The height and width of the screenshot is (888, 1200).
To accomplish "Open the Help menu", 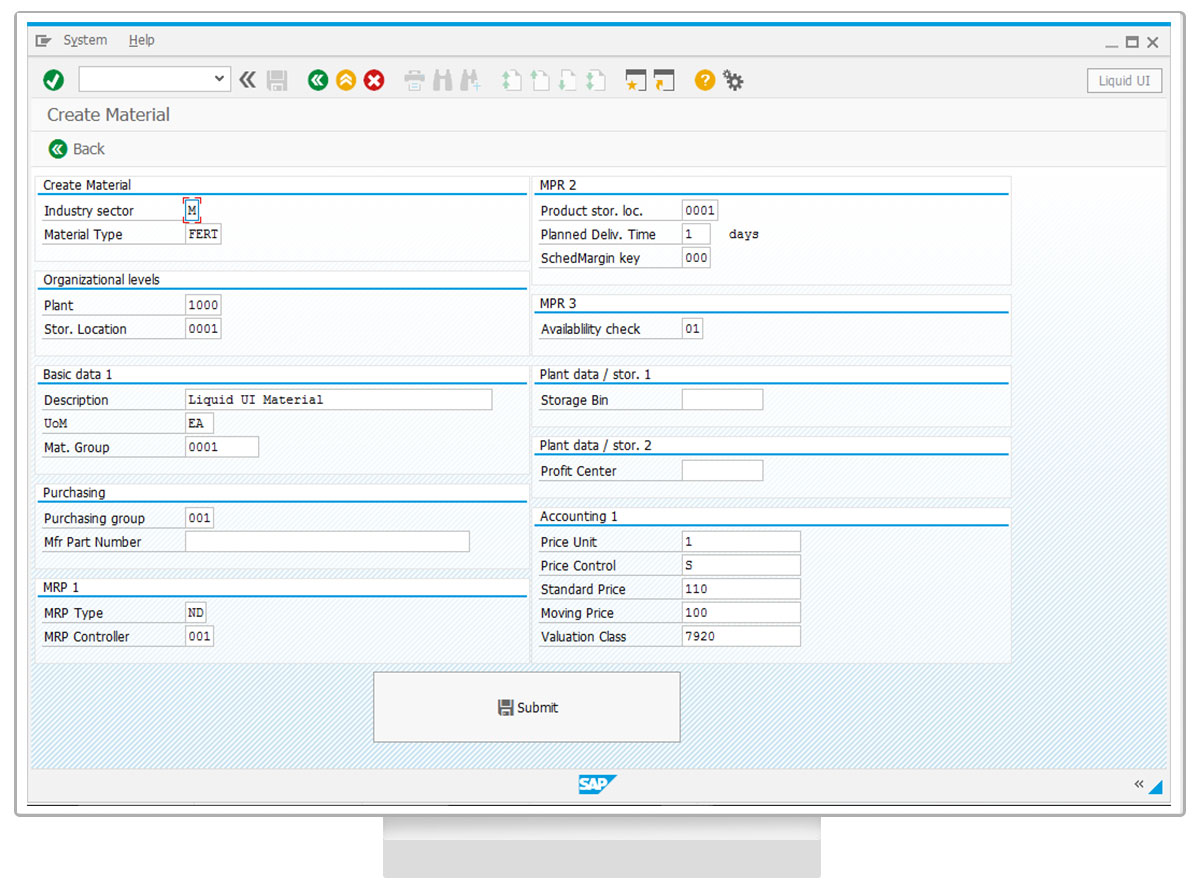I will tap(142, 40).
